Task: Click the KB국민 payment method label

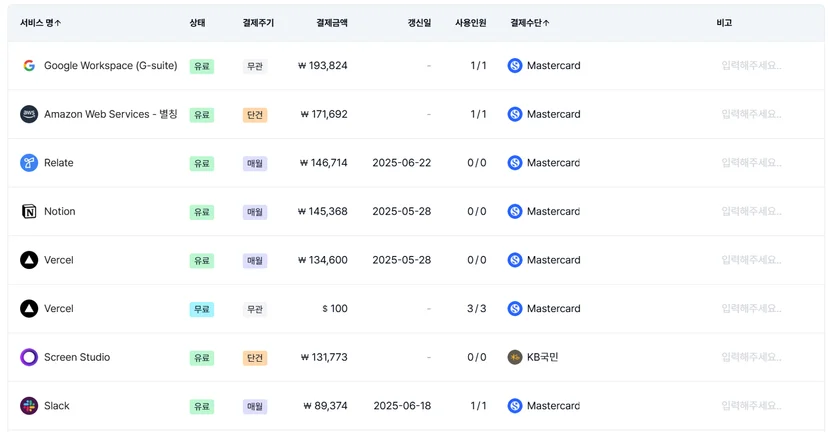Action: (x=542, y=357)
